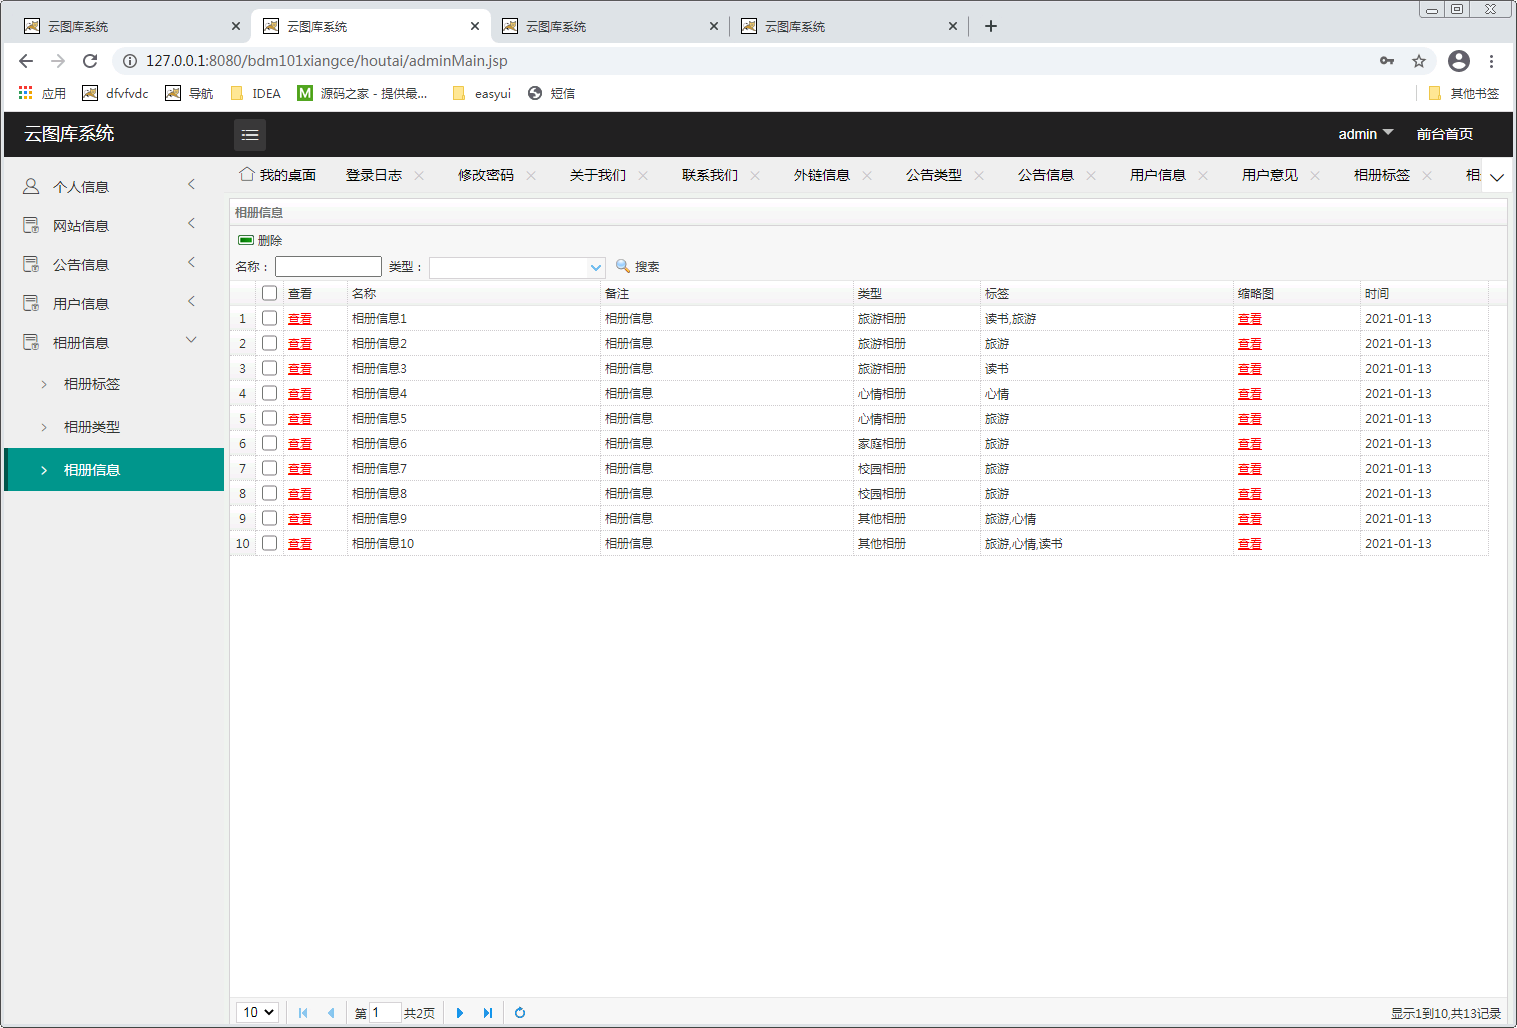Check the checkbox for 相册信息5 row

tap(269, 418)
